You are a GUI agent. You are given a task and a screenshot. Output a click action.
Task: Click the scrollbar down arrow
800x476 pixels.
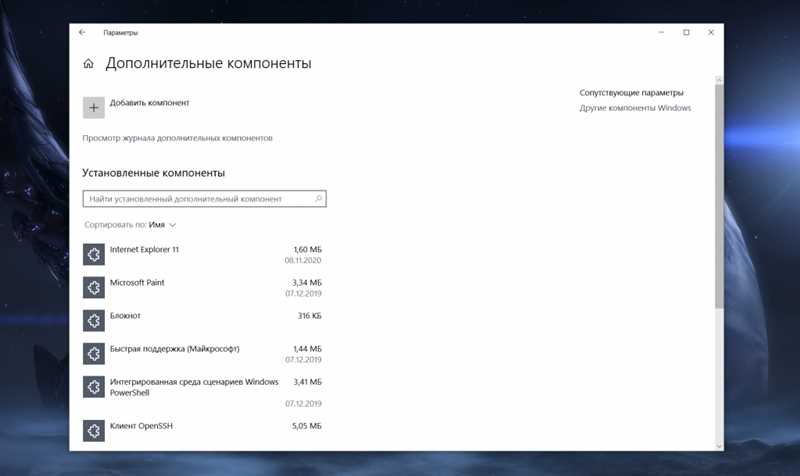(x=719, y=445)
